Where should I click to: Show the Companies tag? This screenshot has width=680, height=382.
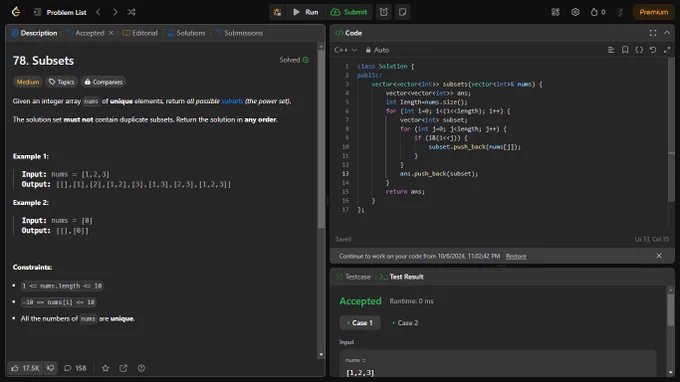tap(103, 82)
